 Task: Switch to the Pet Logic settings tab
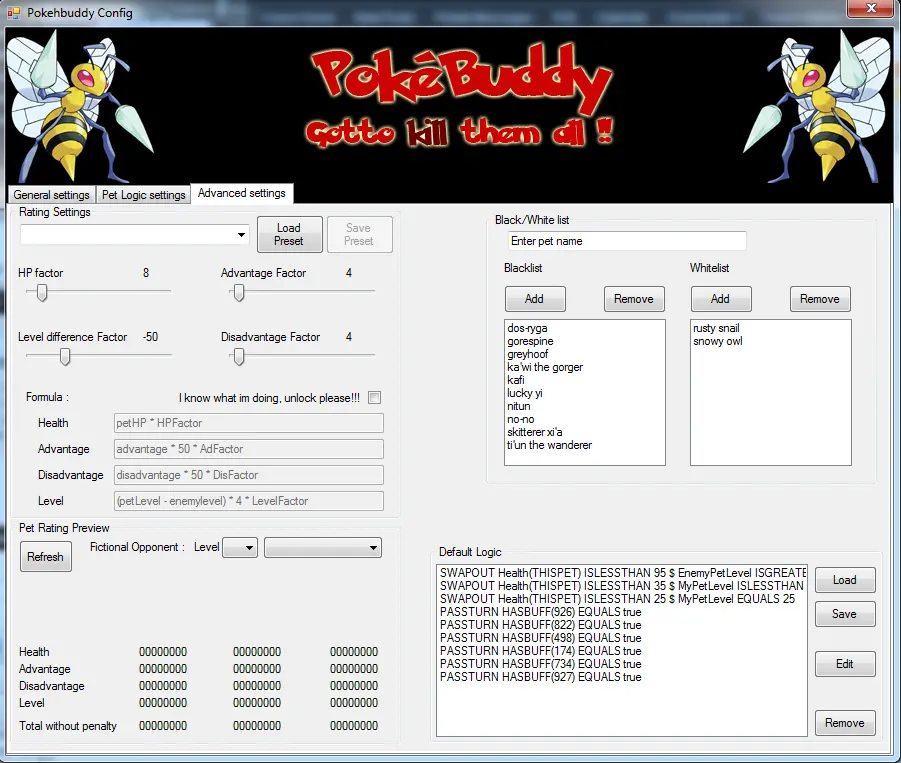pyautogui.click(x=144, y=195)
